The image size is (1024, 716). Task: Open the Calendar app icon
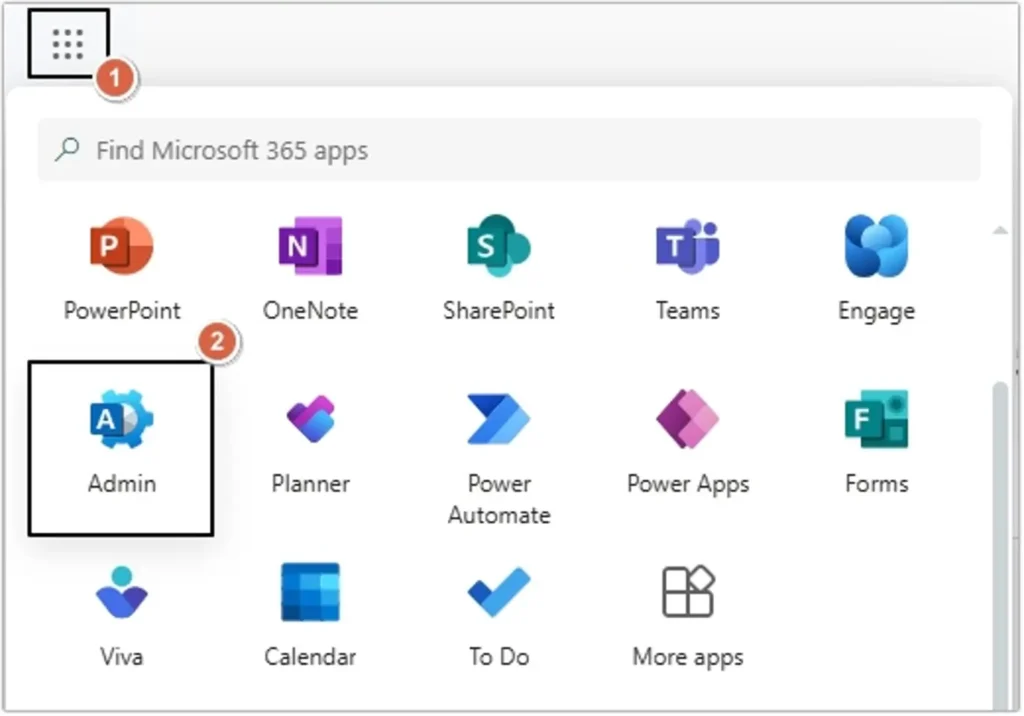point(310,593)
